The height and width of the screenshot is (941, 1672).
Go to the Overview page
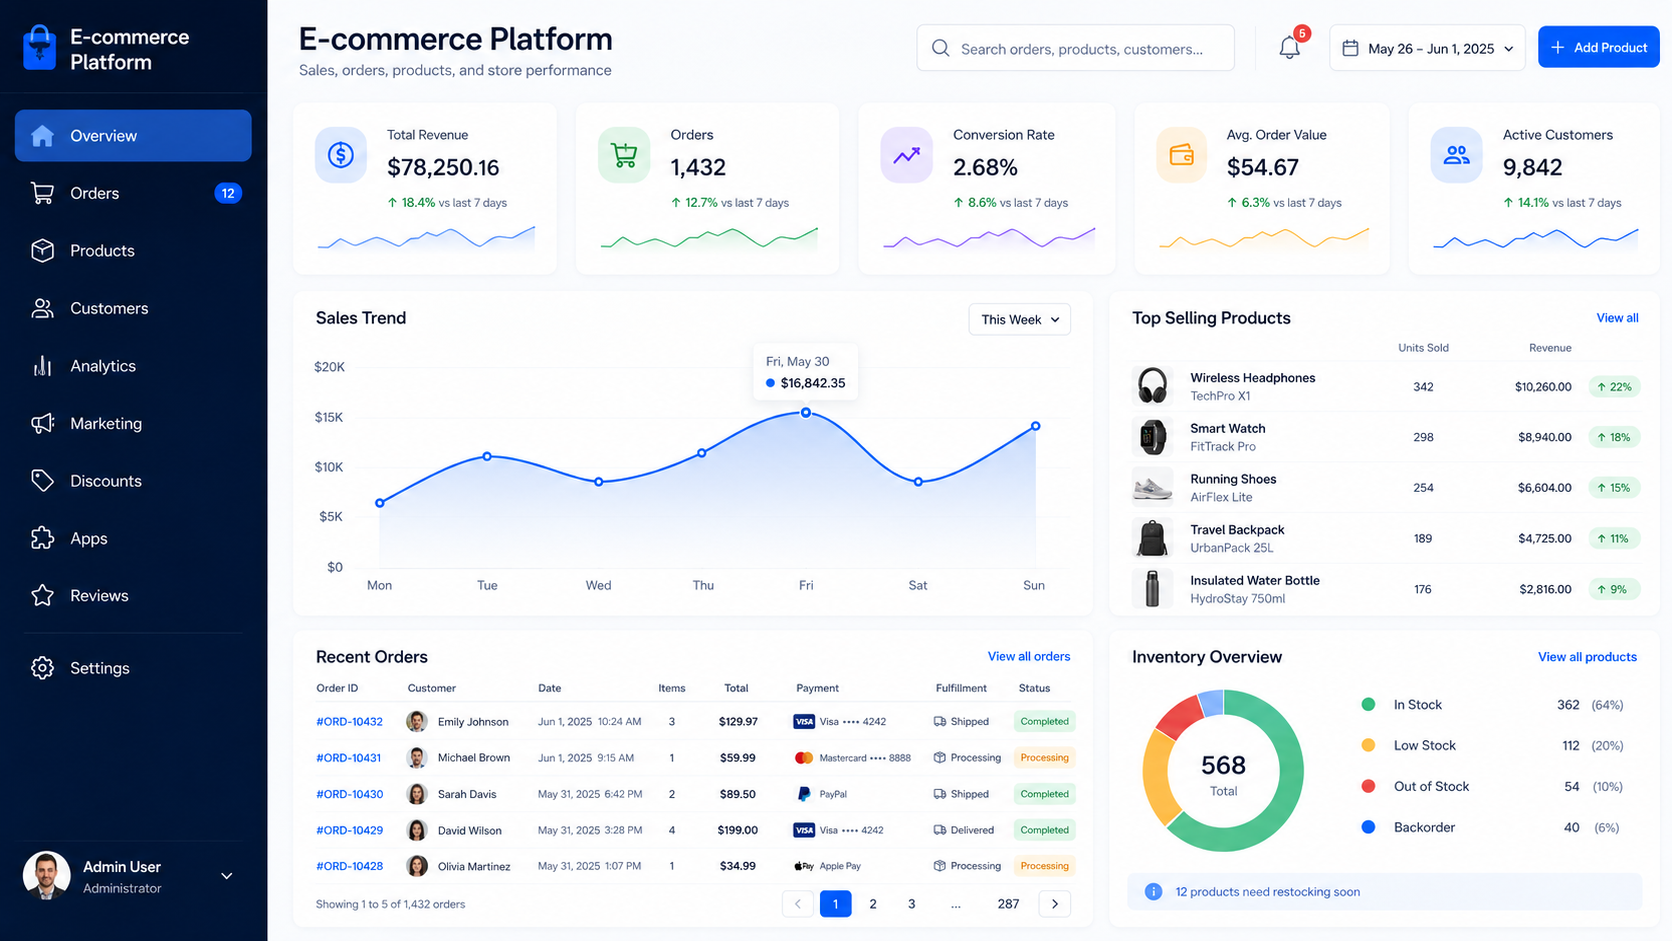[133, 135]
